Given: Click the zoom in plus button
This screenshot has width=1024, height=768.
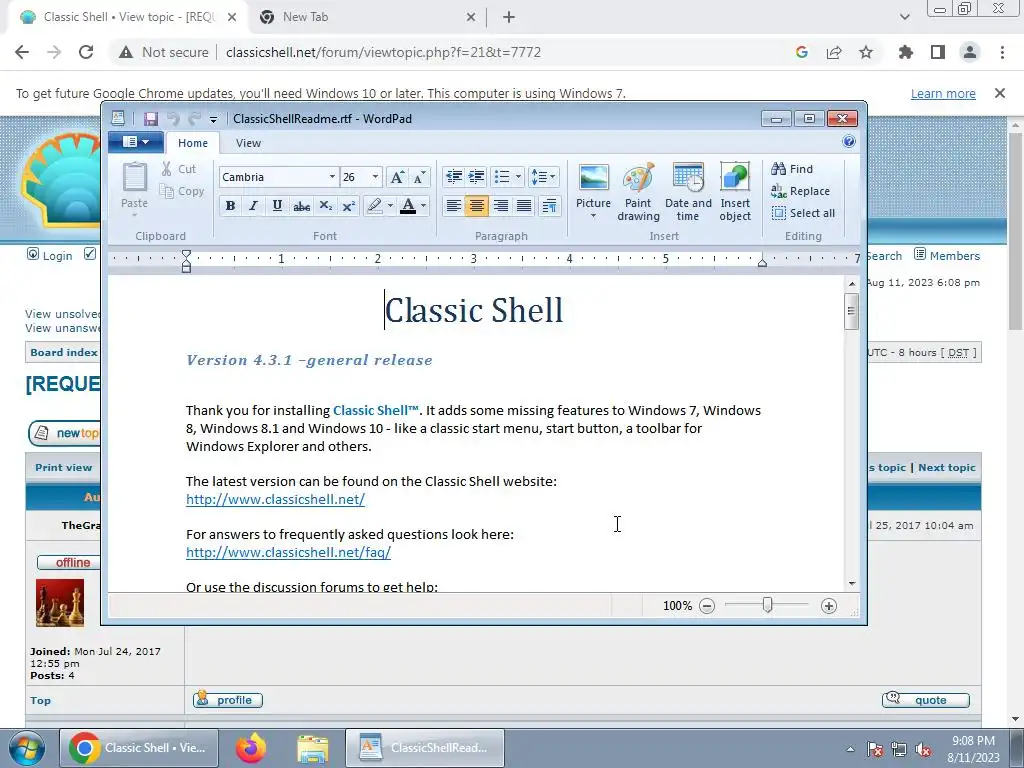Looking at the screenshot, I should [829, 606].
